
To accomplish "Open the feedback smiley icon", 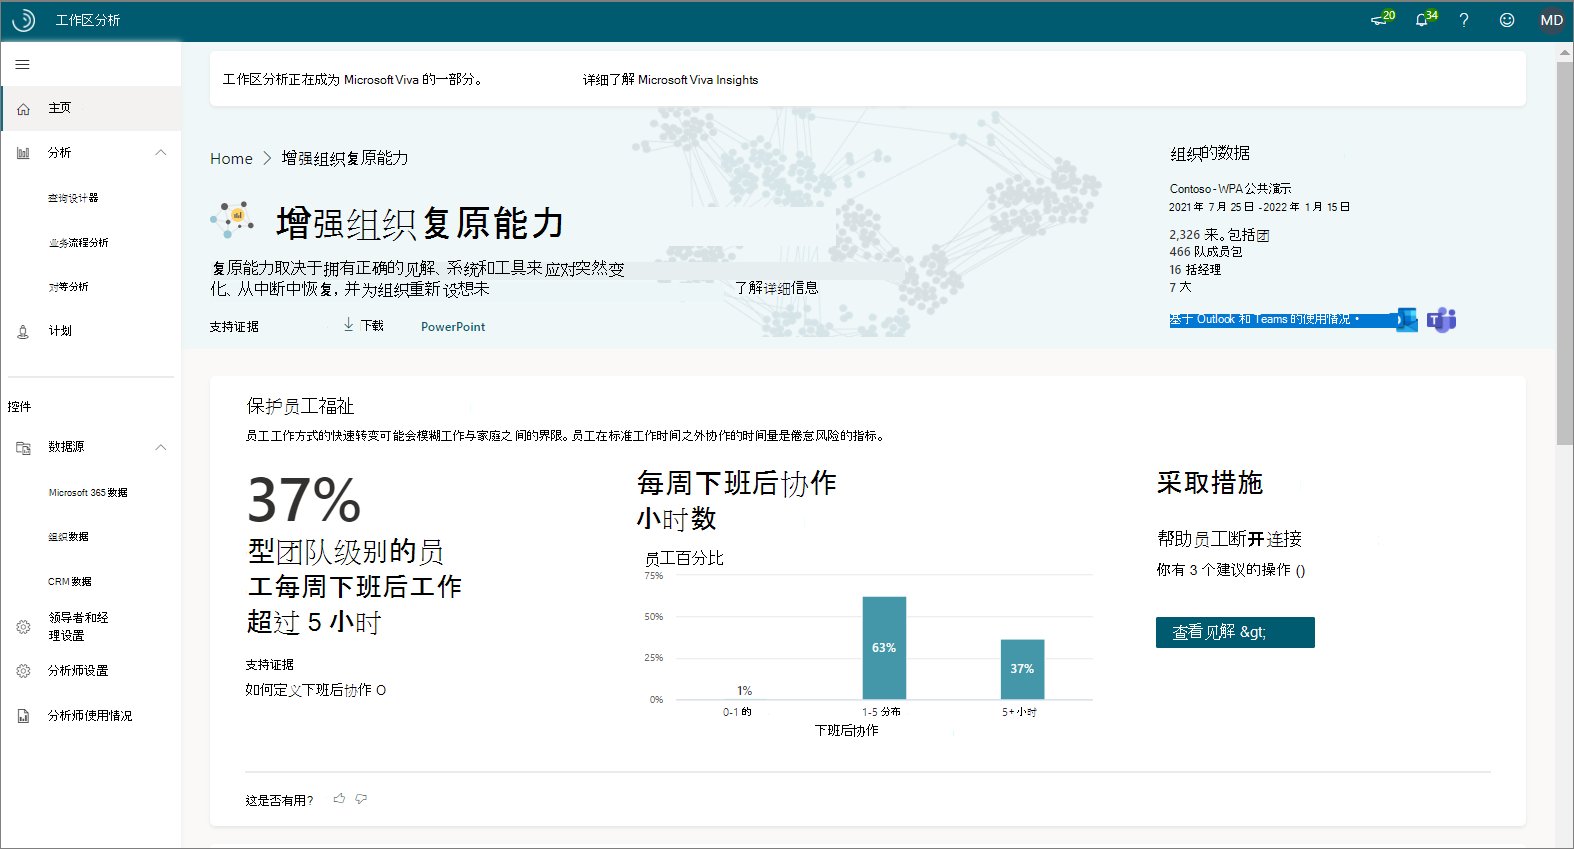I will pos(1507,20).
